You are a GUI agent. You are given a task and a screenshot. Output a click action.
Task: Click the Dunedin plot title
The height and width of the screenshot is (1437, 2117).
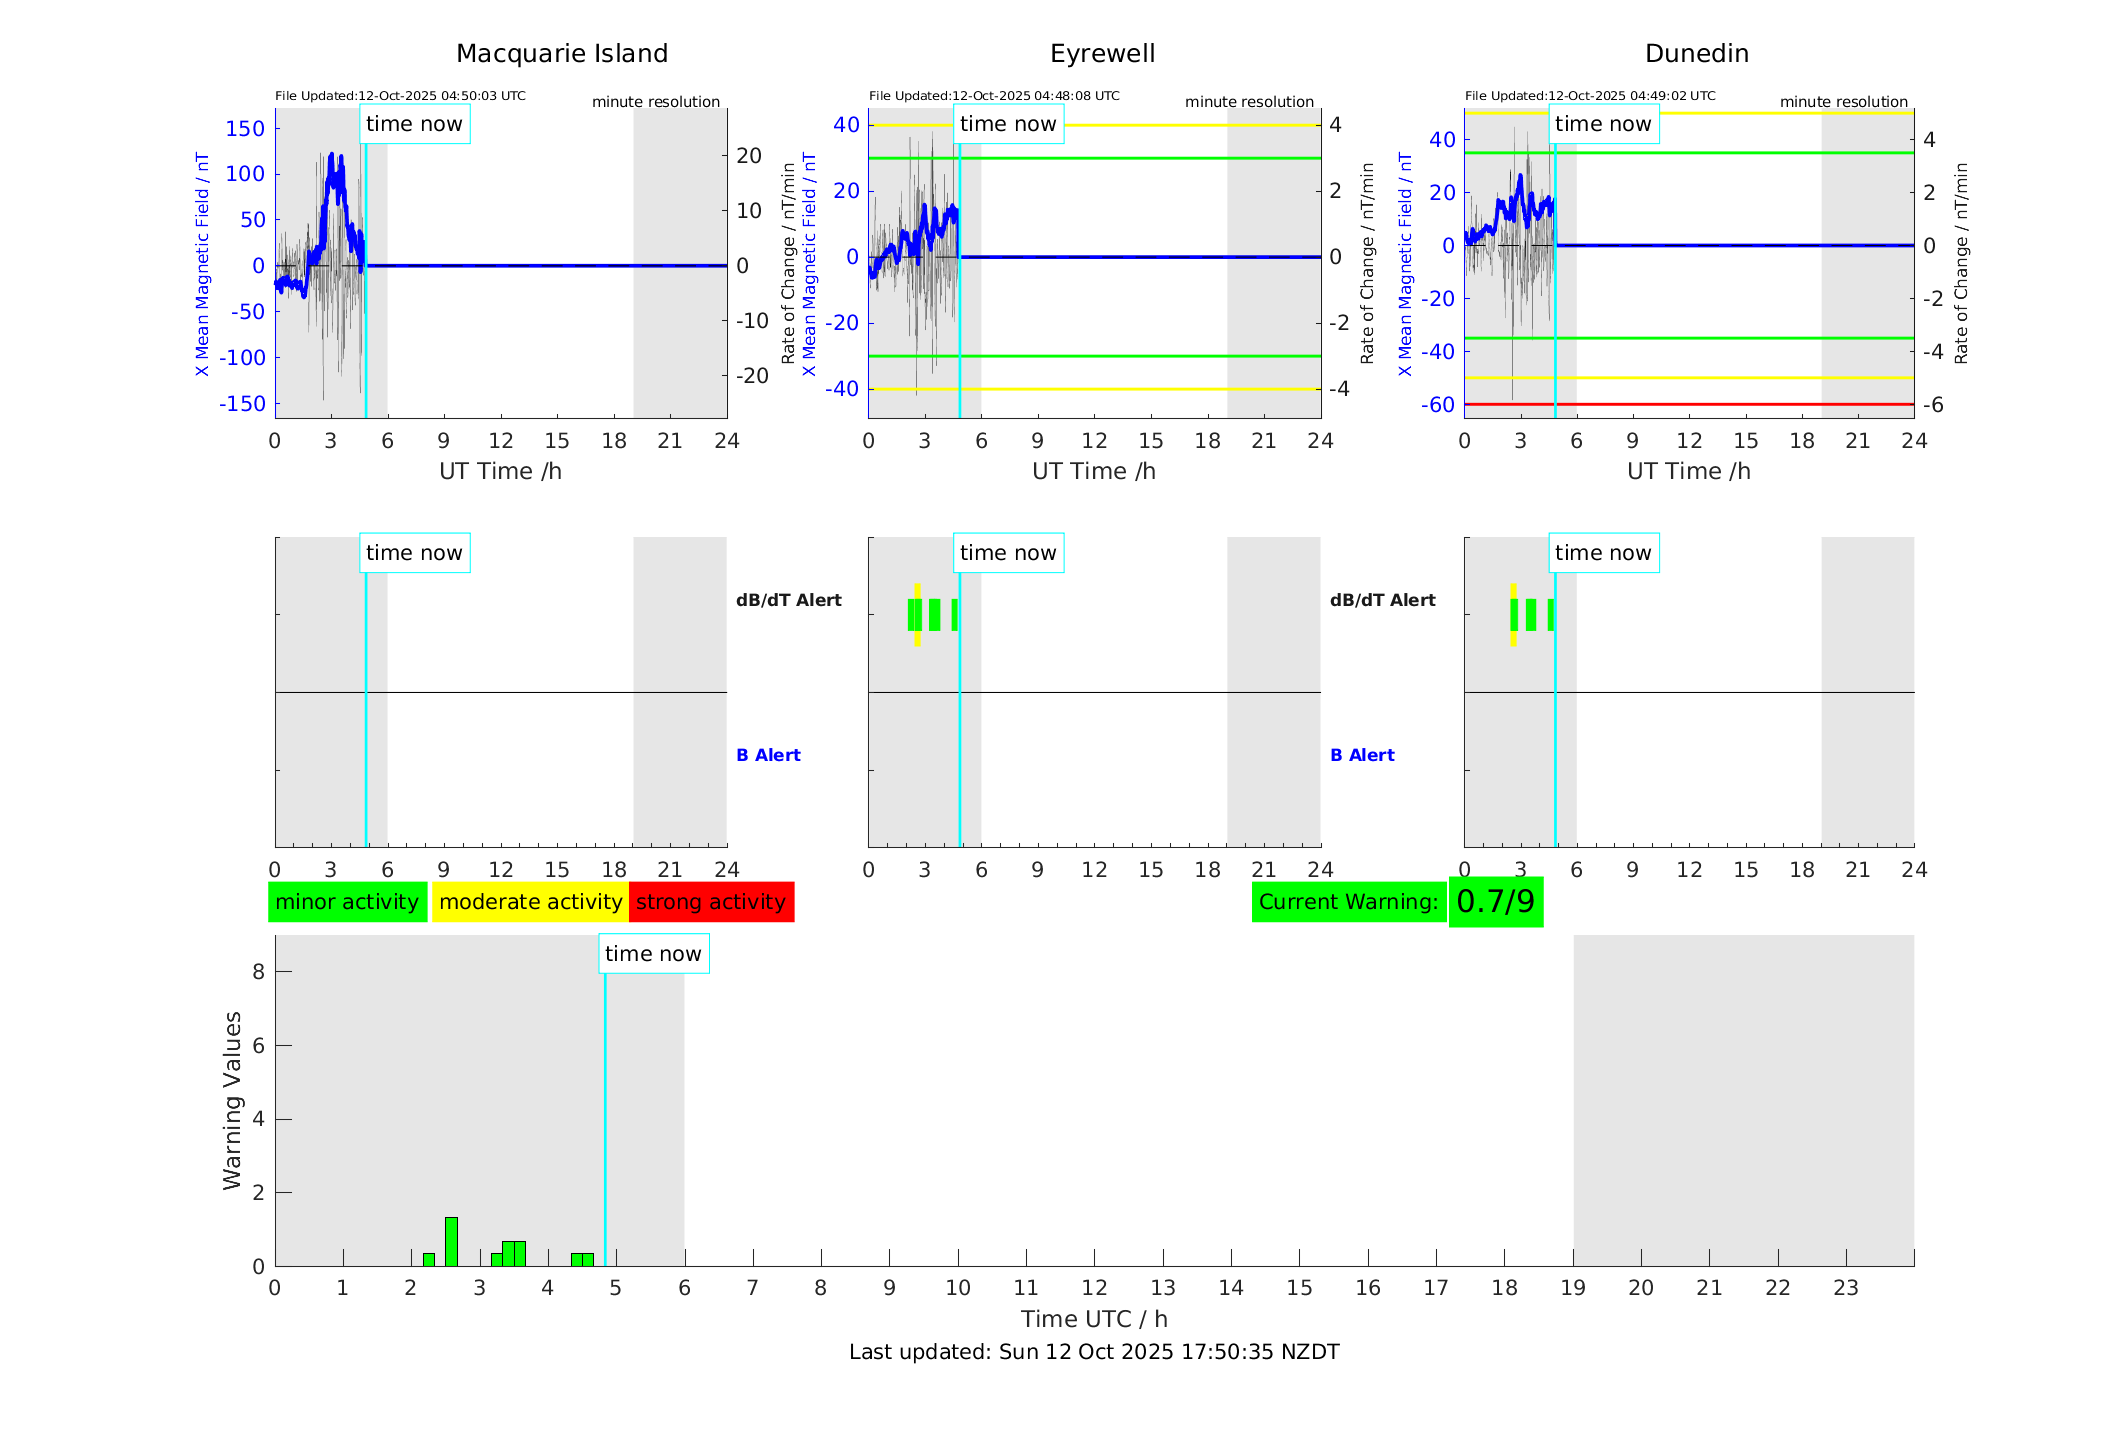(1696, 54)
